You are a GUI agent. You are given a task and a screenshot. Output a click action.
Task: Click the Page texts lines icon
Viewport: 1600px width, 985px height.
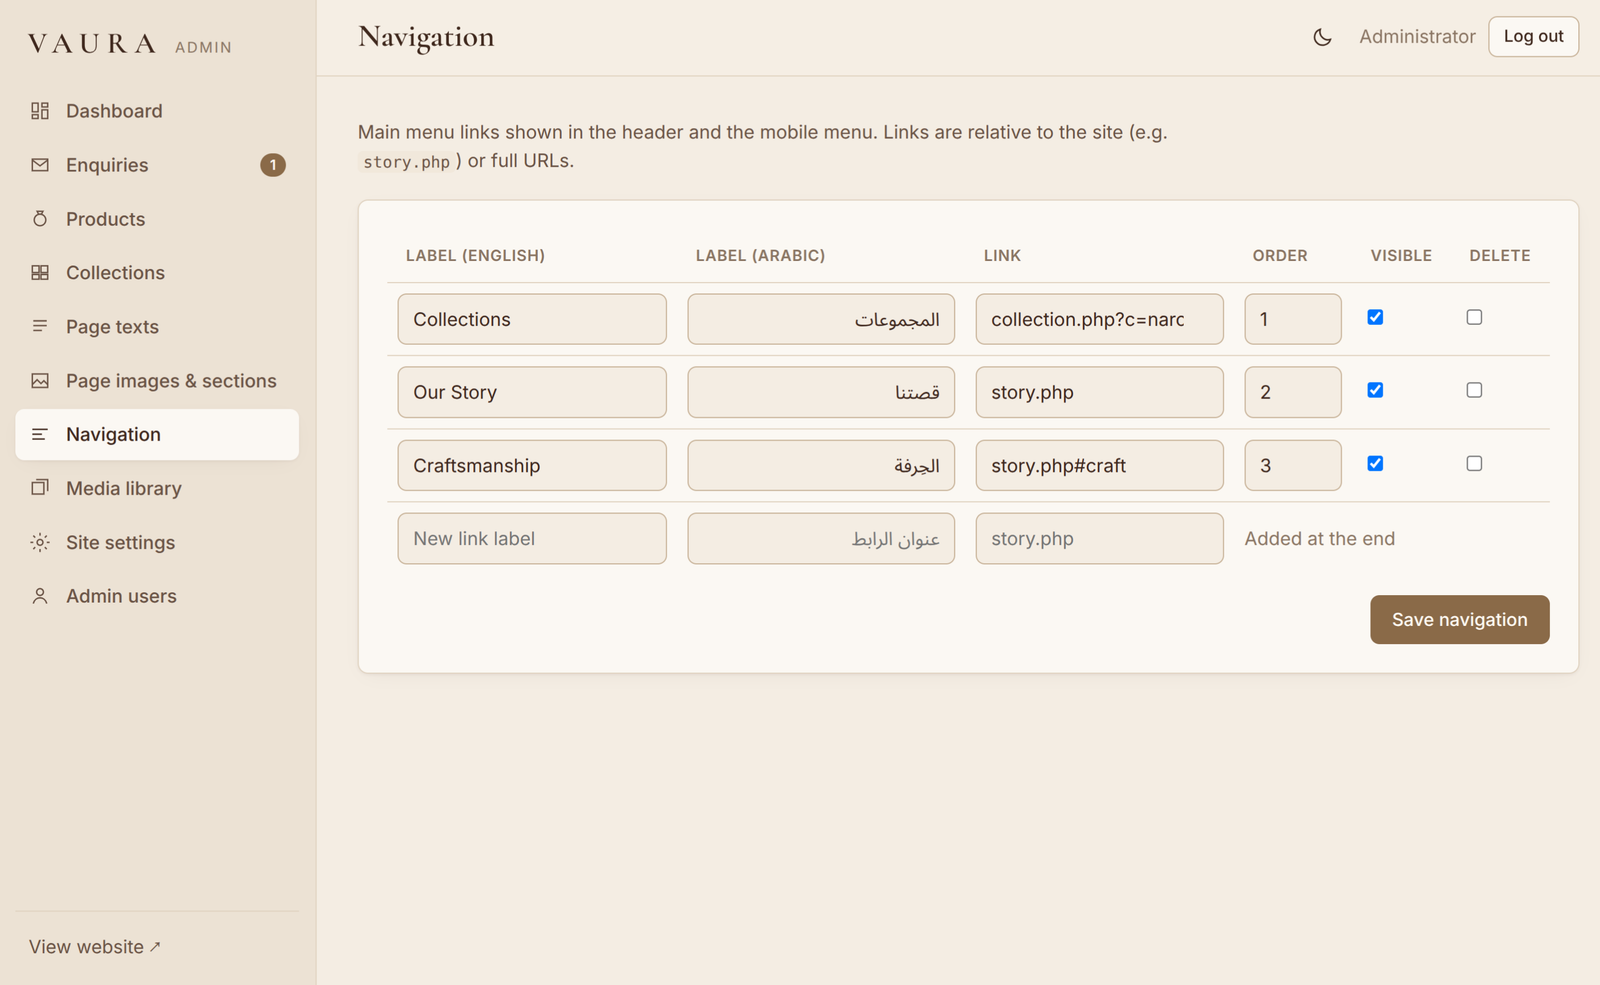[40, 327]
